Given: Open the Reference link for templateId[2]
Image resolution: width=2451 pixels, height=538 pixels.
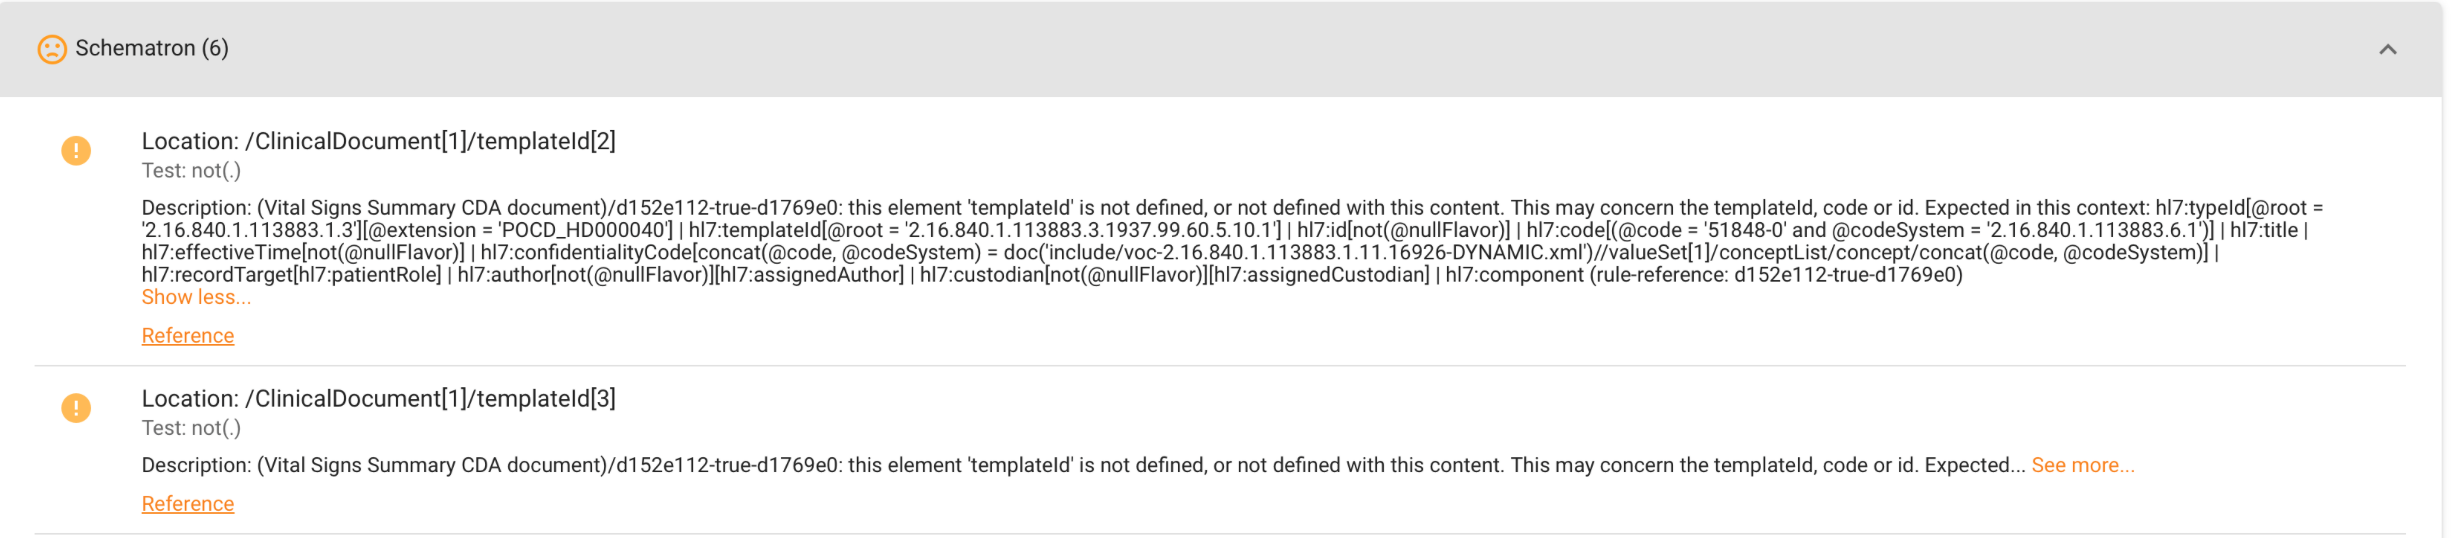Looking at the screenshot, I should tap(188, 336).
